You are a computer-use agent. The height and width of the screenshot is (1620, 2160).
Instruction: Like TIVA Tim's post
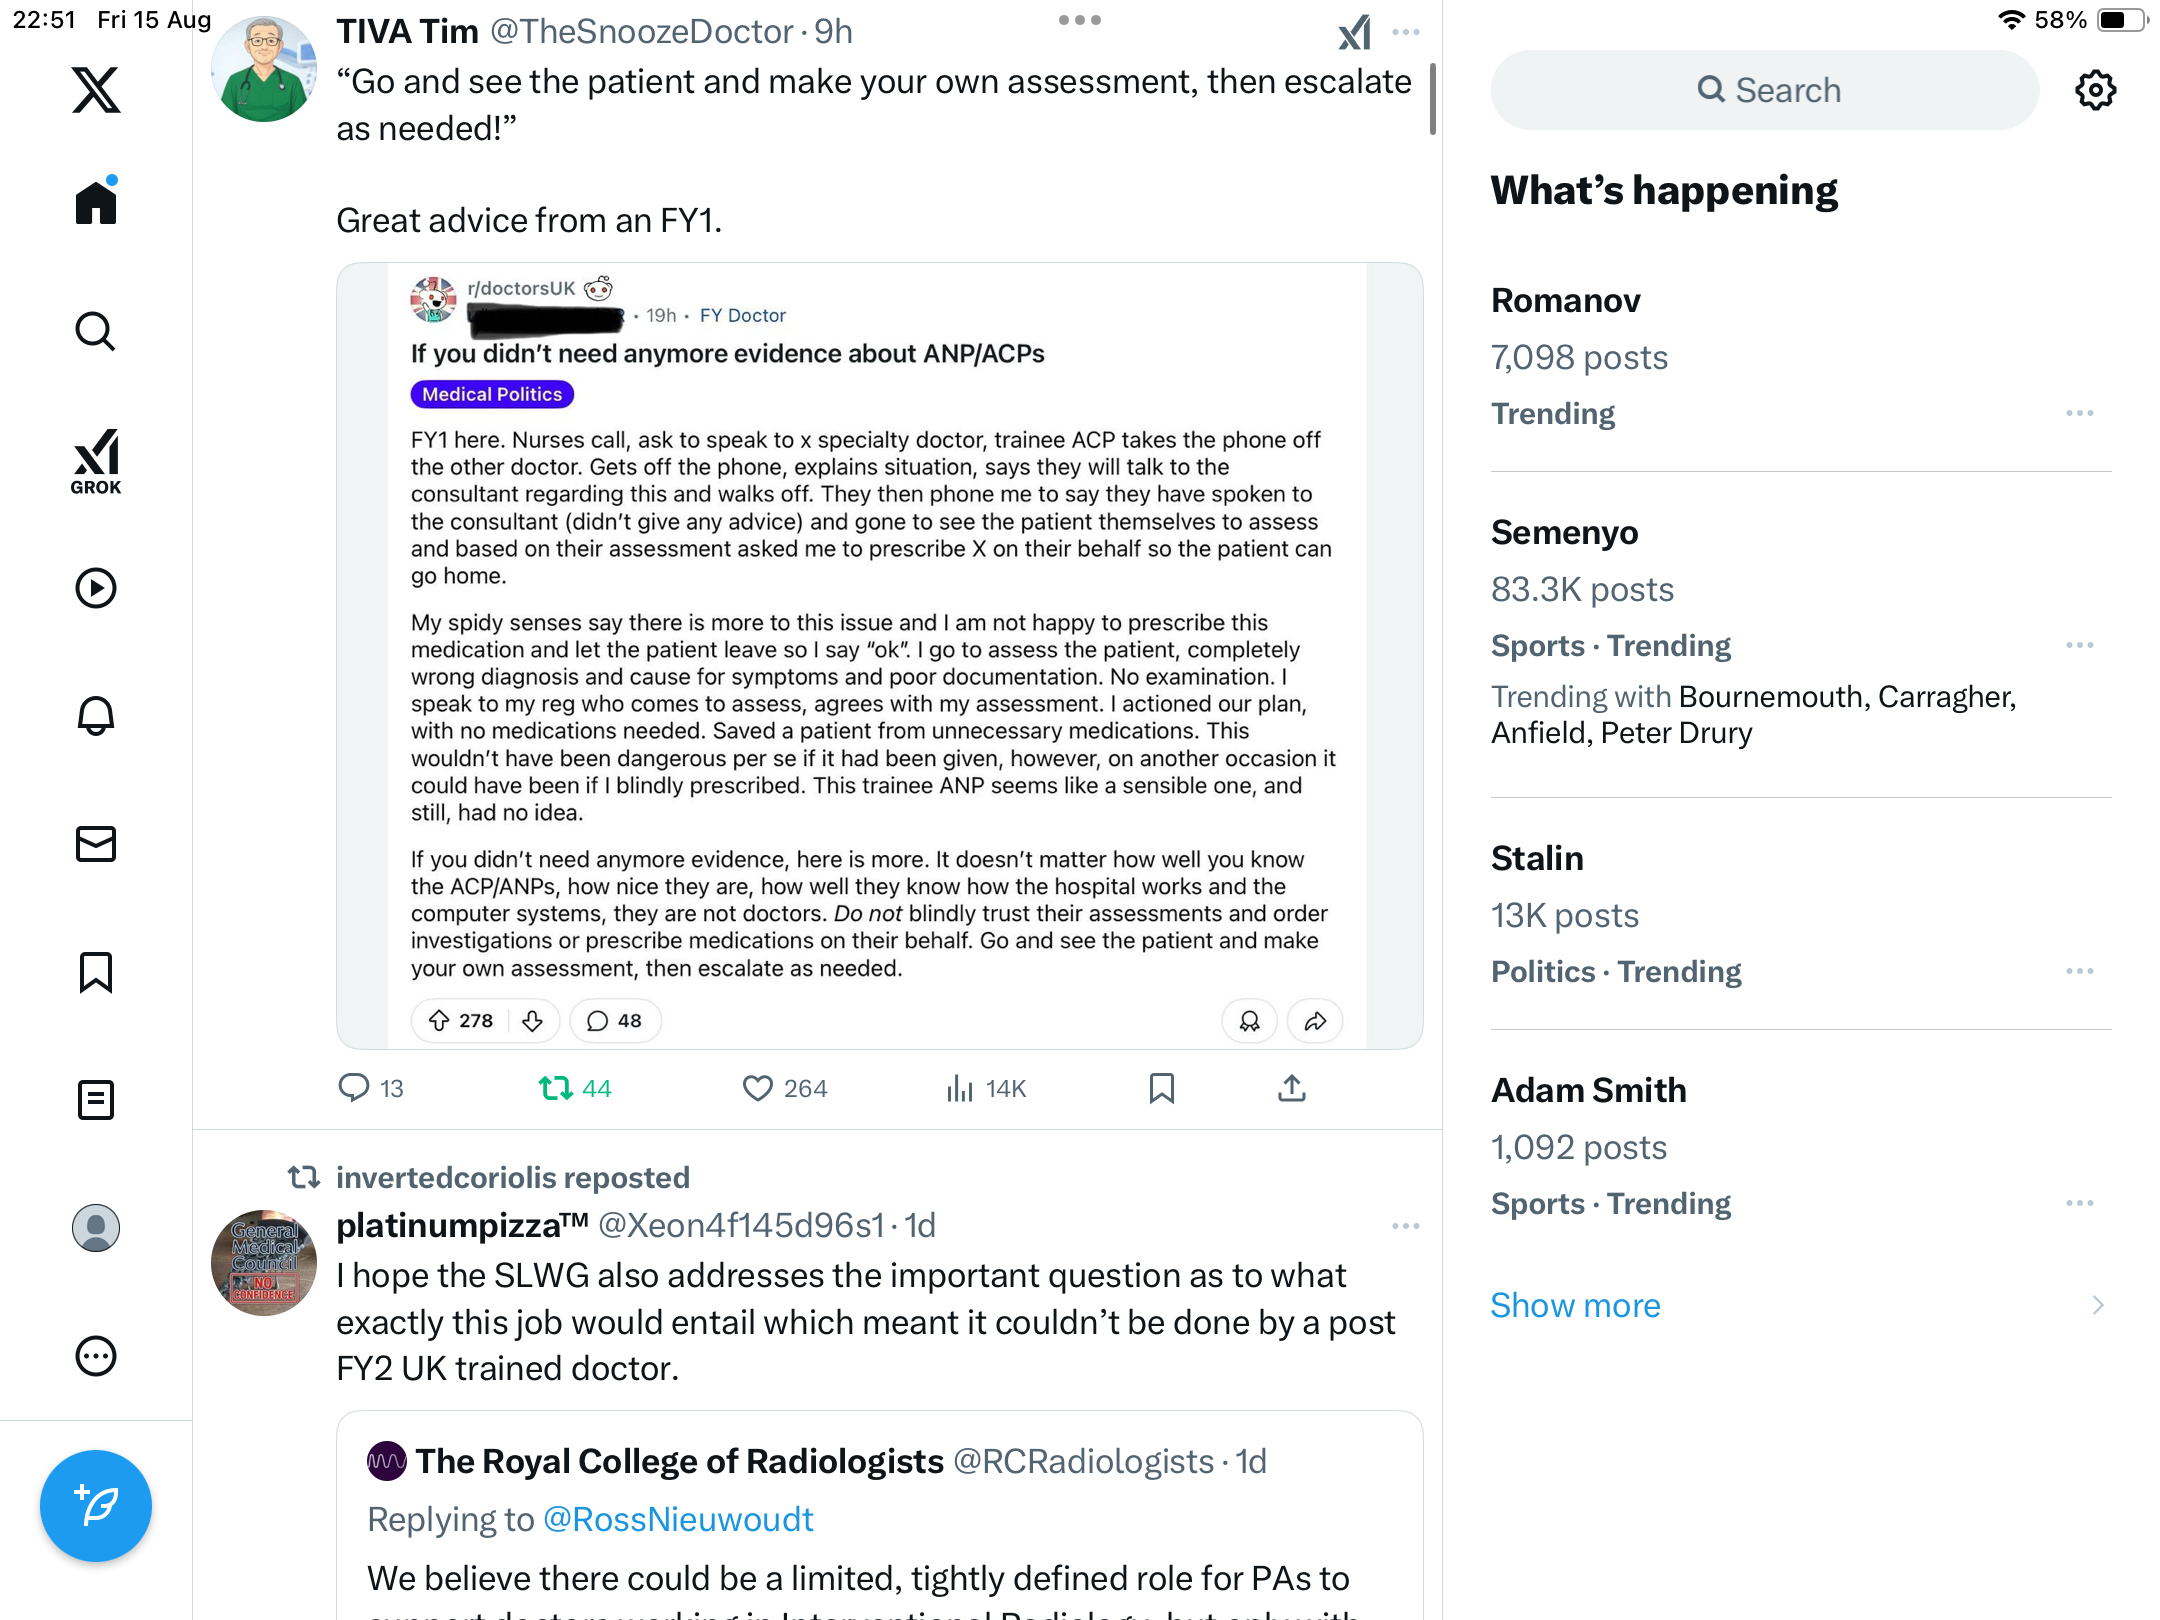tap(758, 1088)
